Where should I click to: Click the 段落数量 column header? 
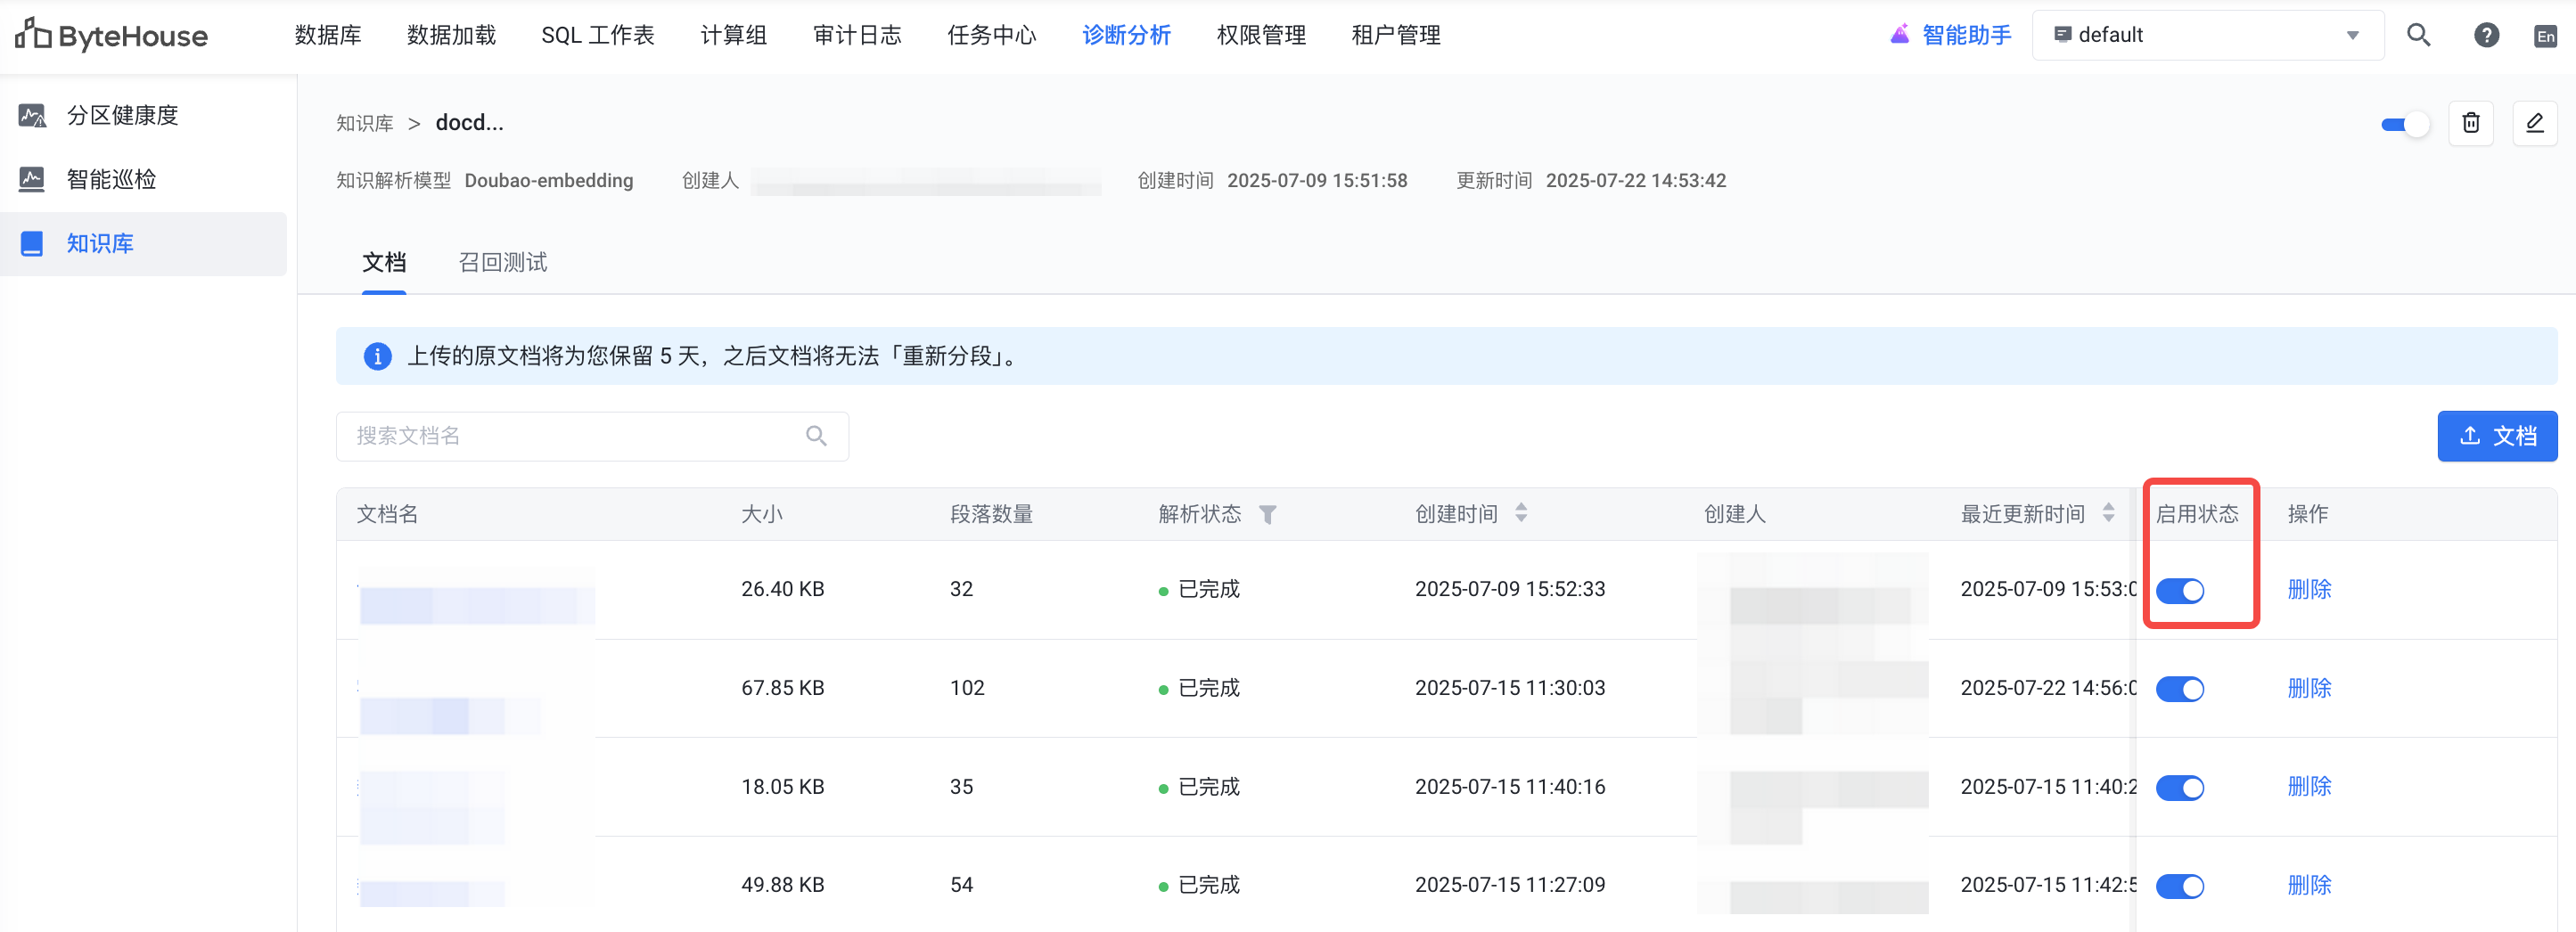991,514
